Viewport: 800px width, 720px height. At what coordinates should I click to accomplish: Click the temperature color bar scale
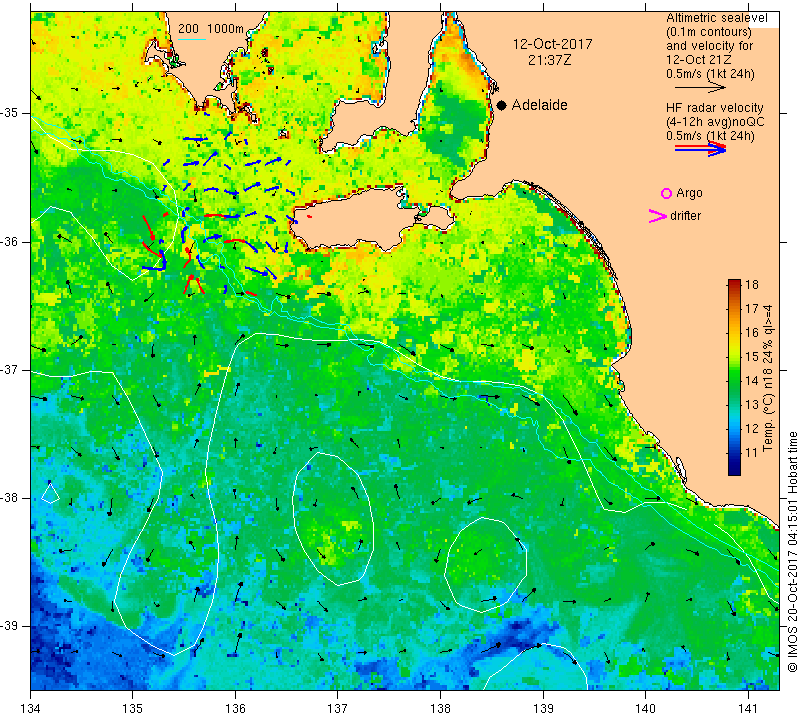click(734, 377)
